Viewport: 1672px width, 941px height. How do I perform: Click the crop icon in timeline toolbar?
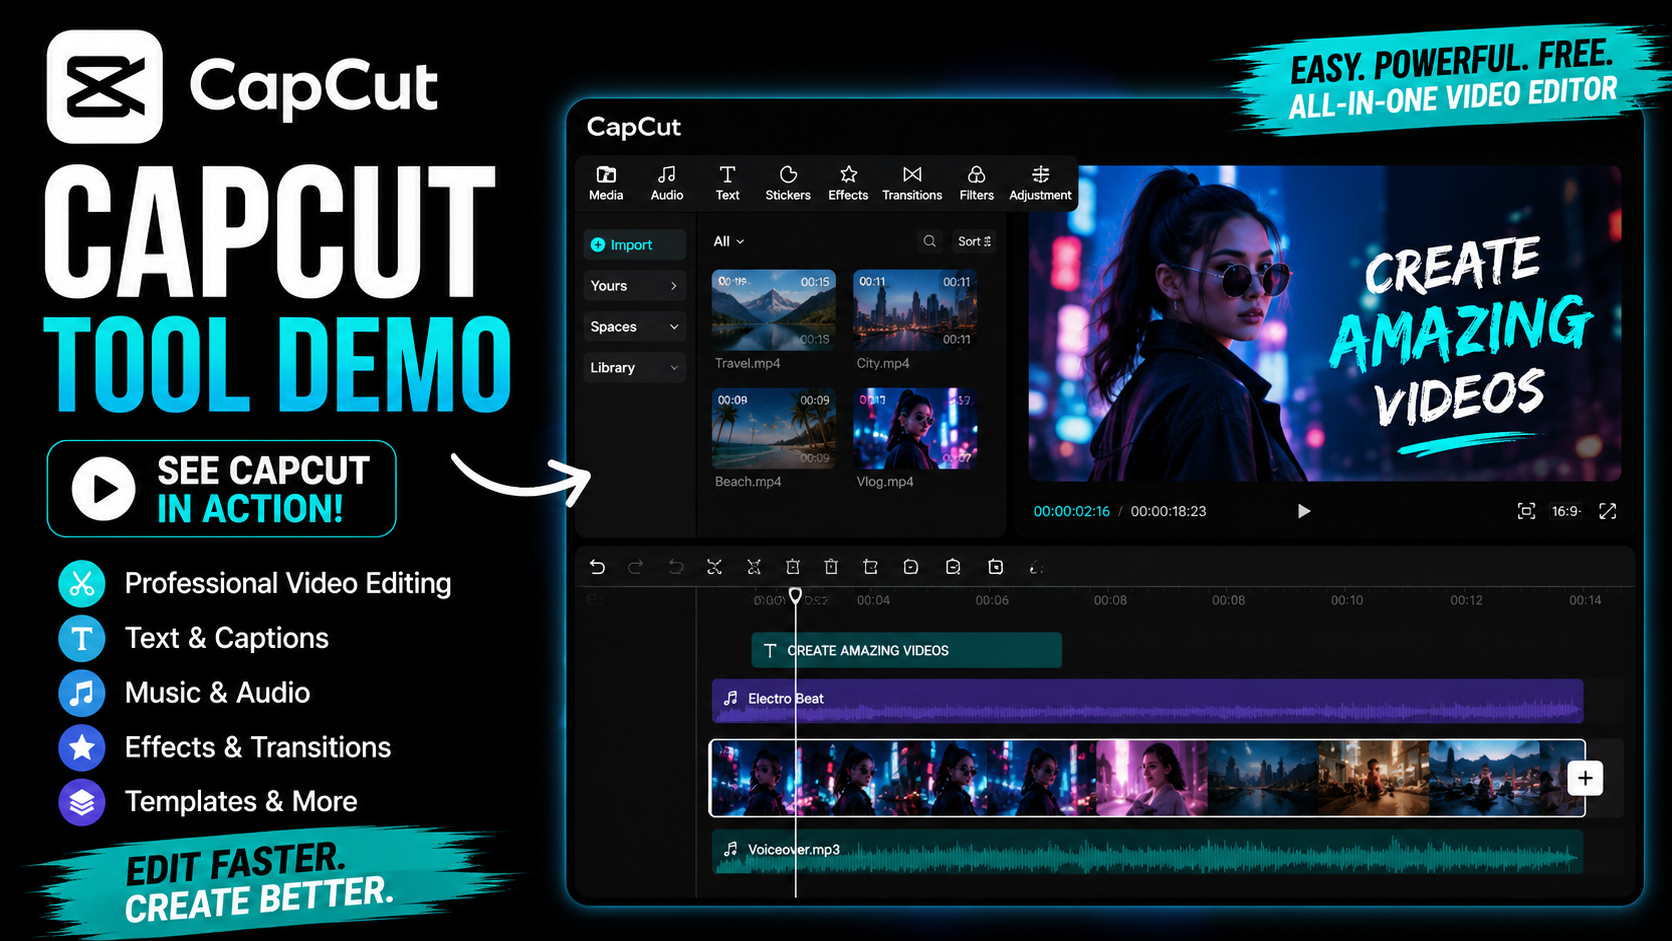point(871,567)
